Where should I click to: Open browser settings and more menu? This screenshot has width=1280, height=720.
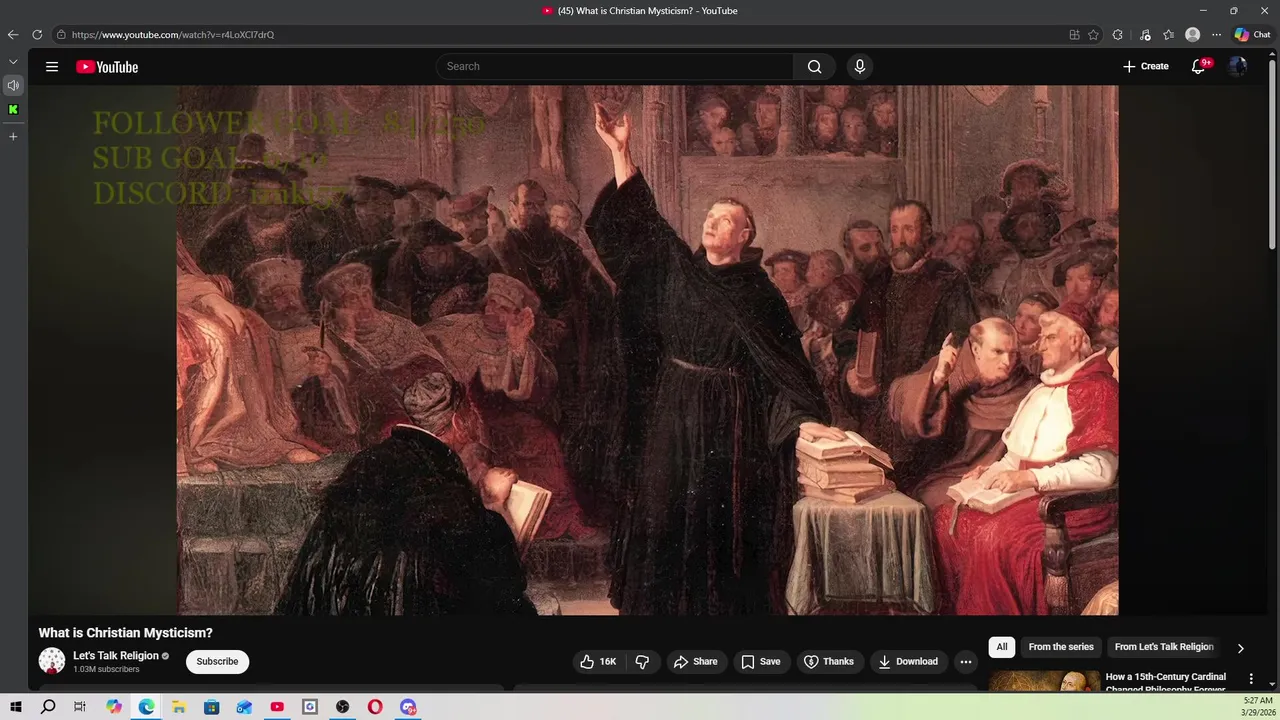pos(1217,34)
